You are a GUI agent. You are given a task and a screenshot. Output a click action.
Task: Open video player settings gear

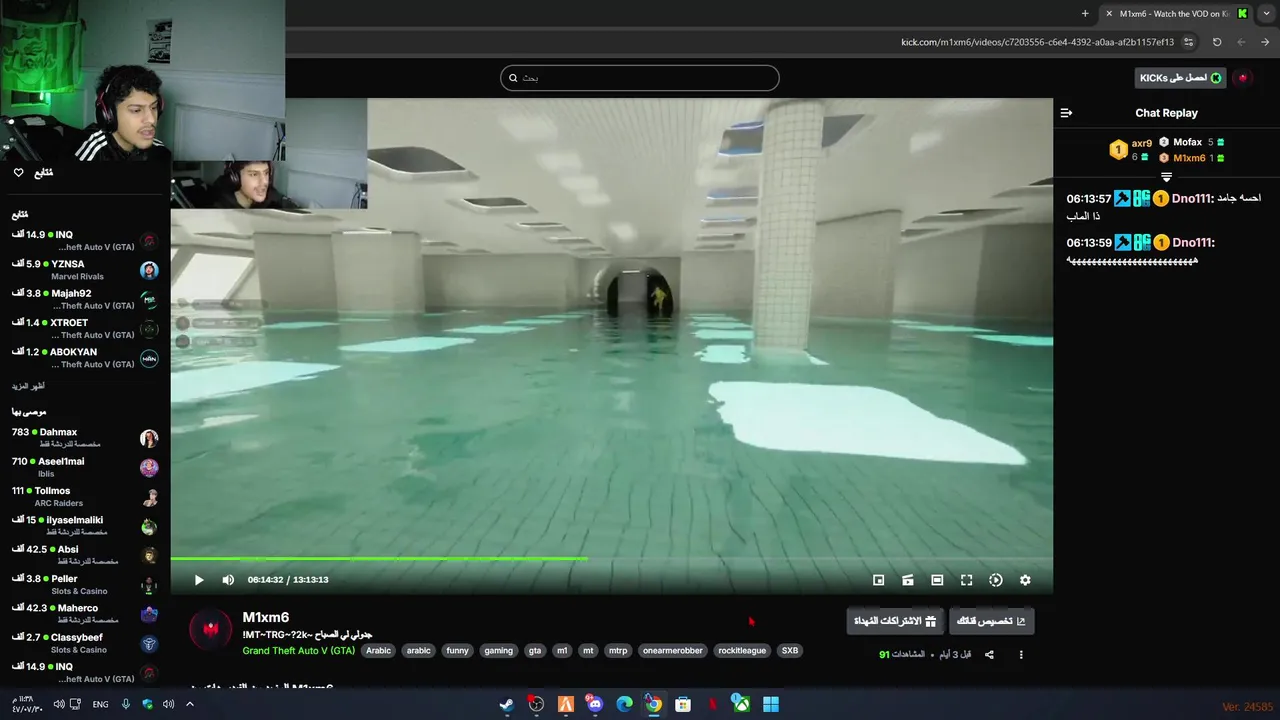coord(1025,580)
